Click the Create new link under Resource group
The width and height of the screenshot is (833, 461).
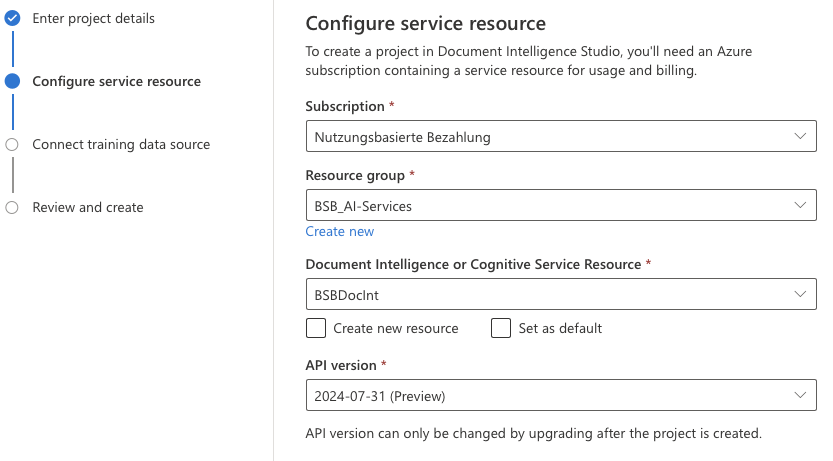[x=339, y=231]
